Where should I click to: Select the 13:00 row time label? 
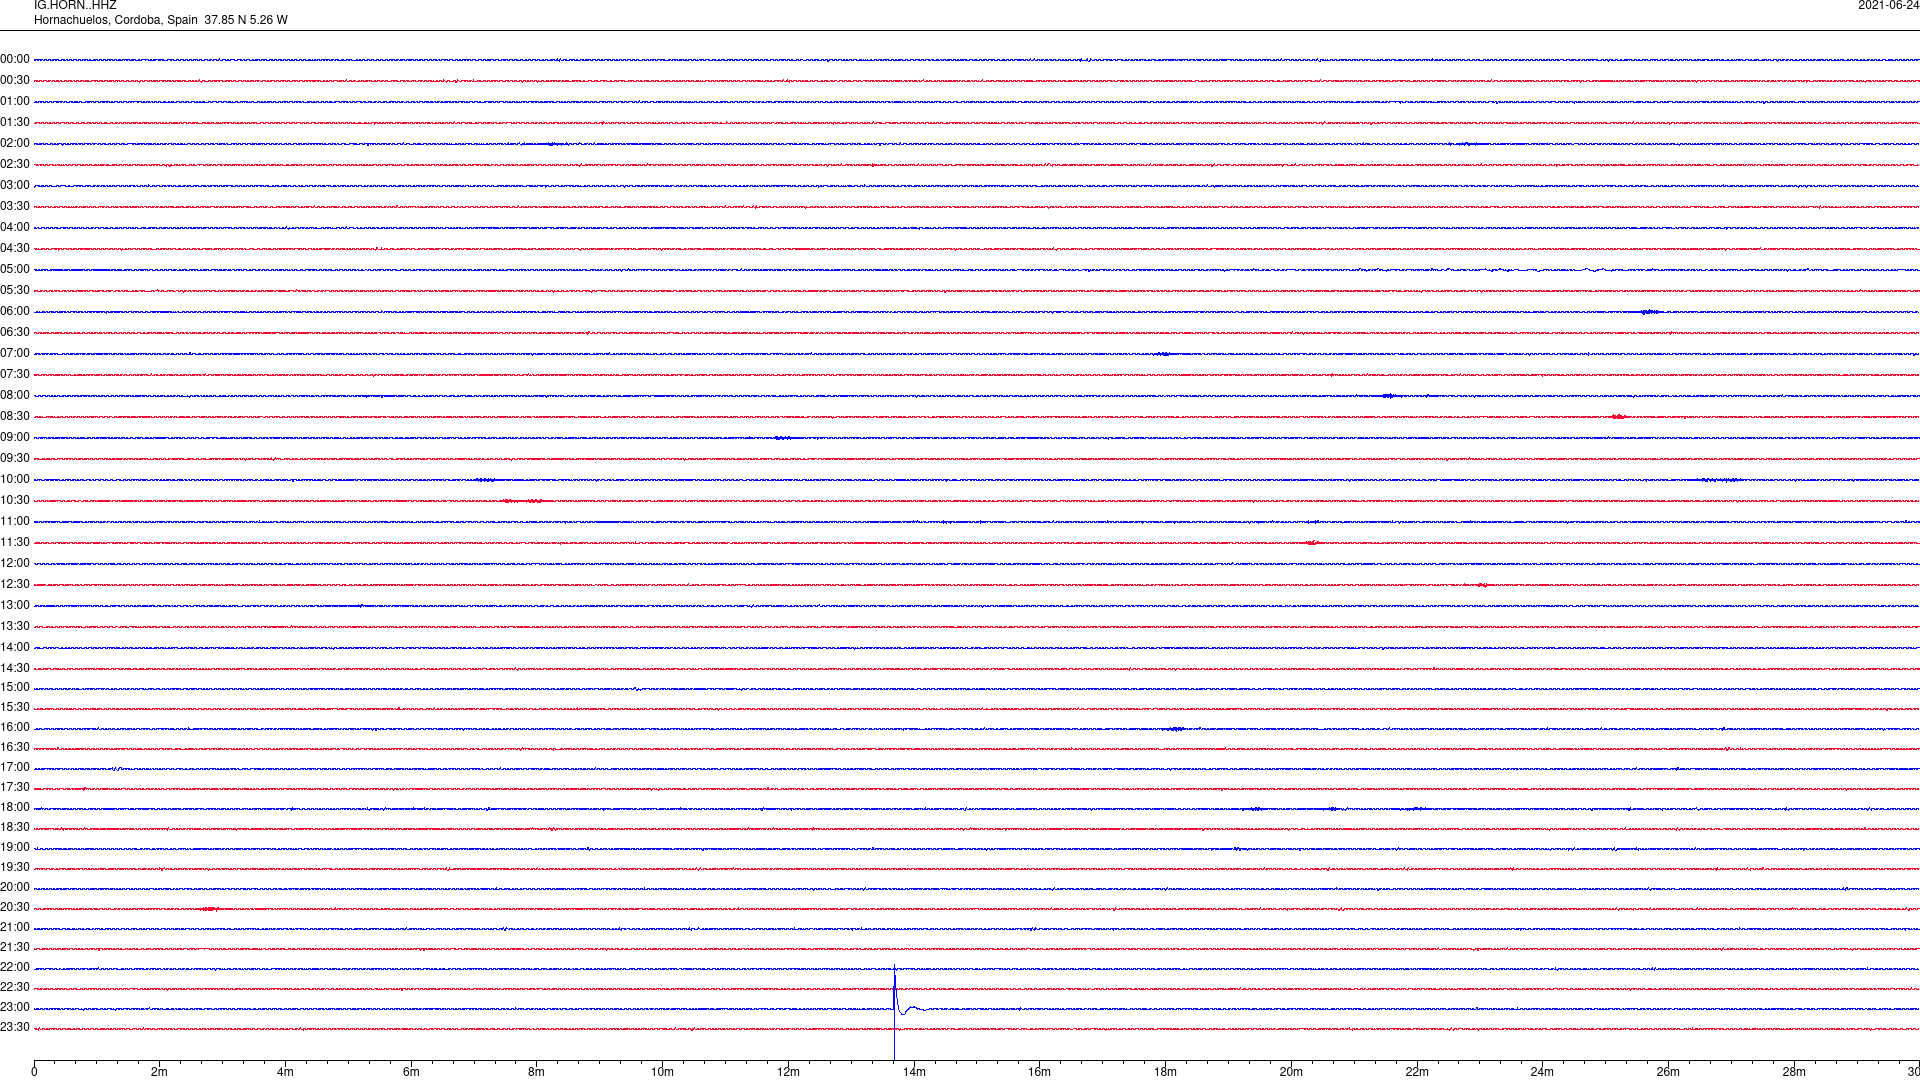[15, 605]
